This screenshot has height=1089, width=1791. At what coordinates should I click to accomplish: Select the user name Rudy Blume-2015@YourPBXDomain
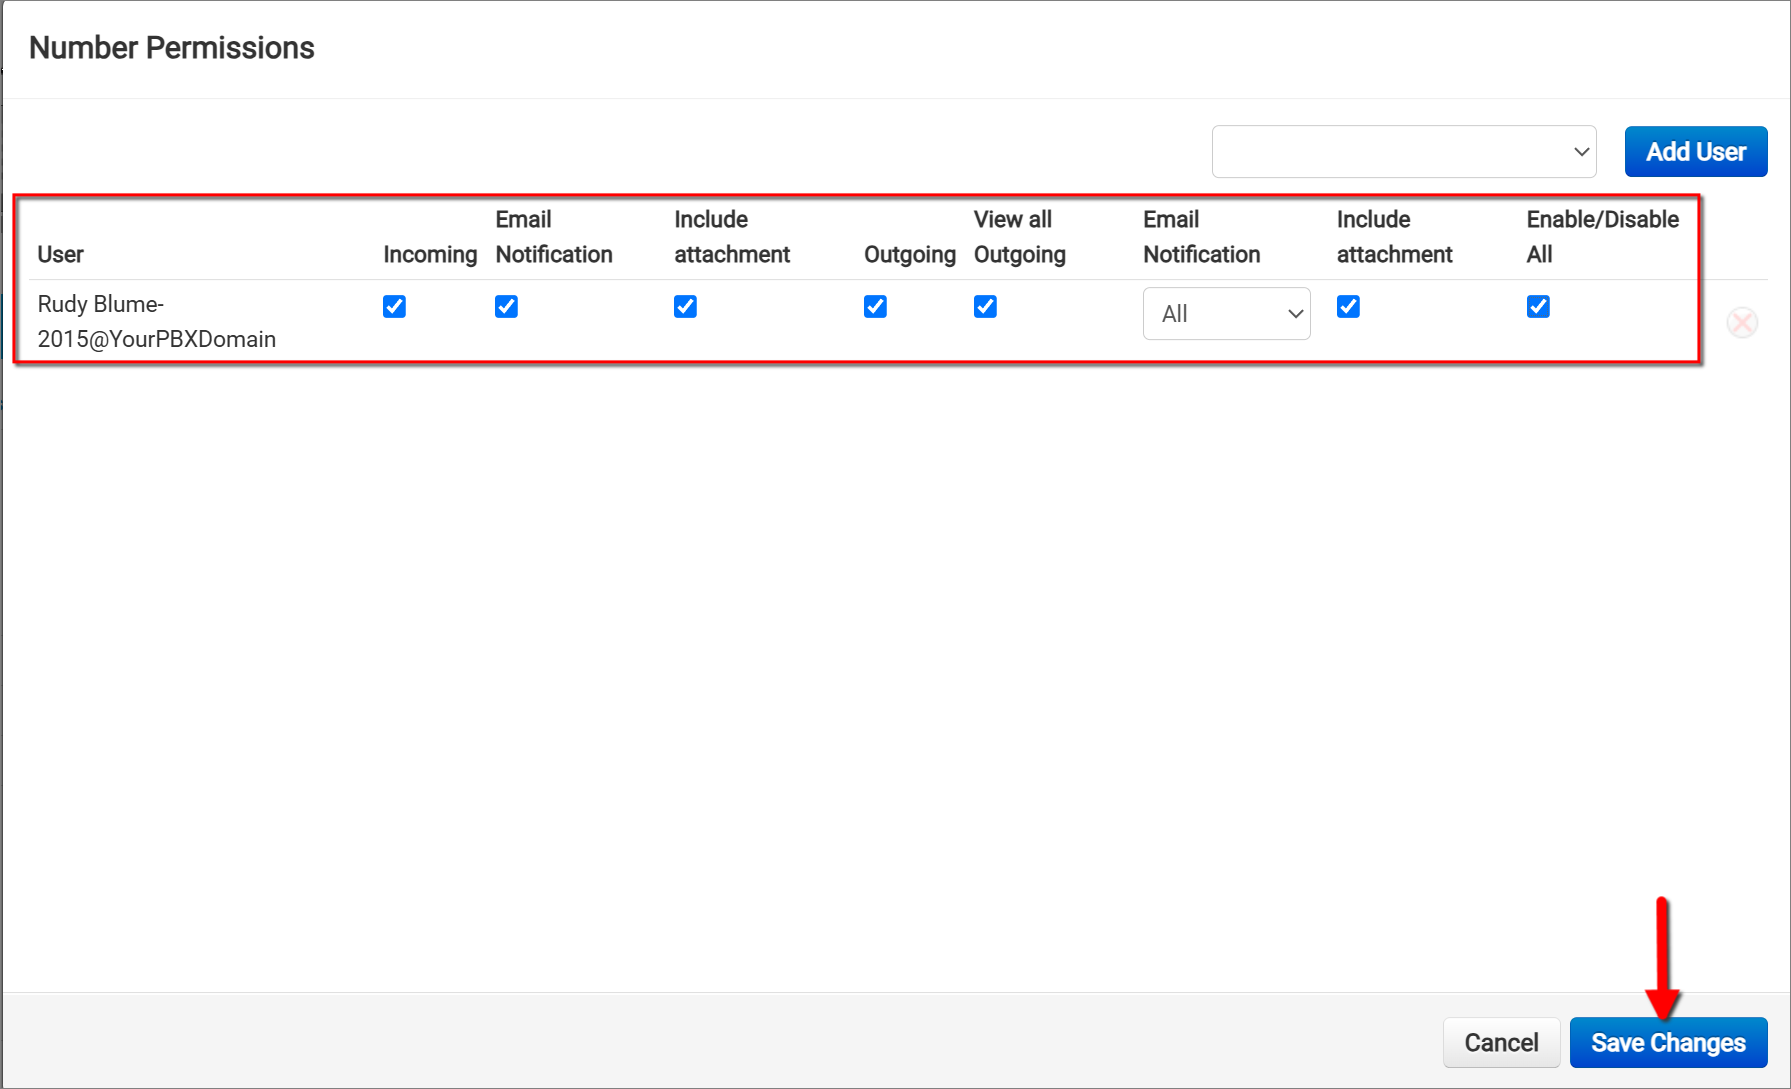click(157, 322)
